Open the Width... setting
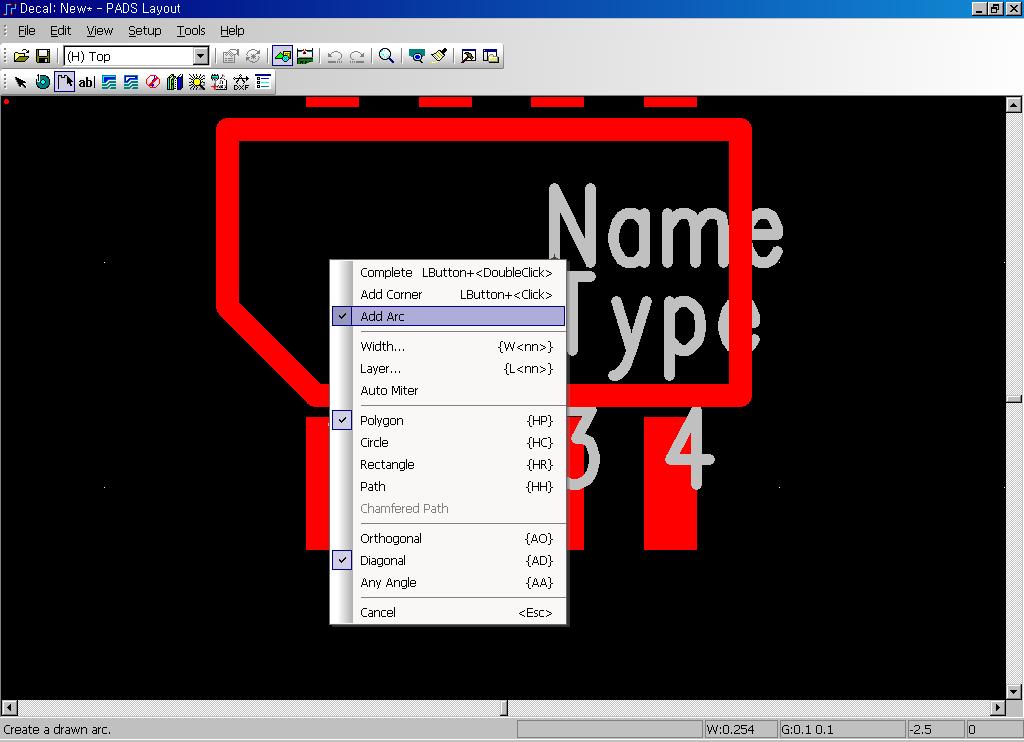Viewport: 1024px width, 742px height. point(448,347)
